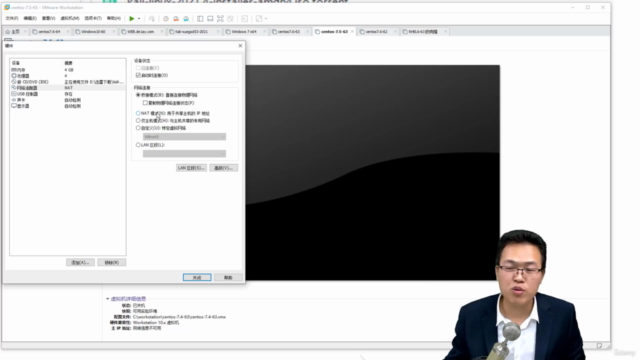Switch to the Windows 7 x64 tab

coord(244,31)
